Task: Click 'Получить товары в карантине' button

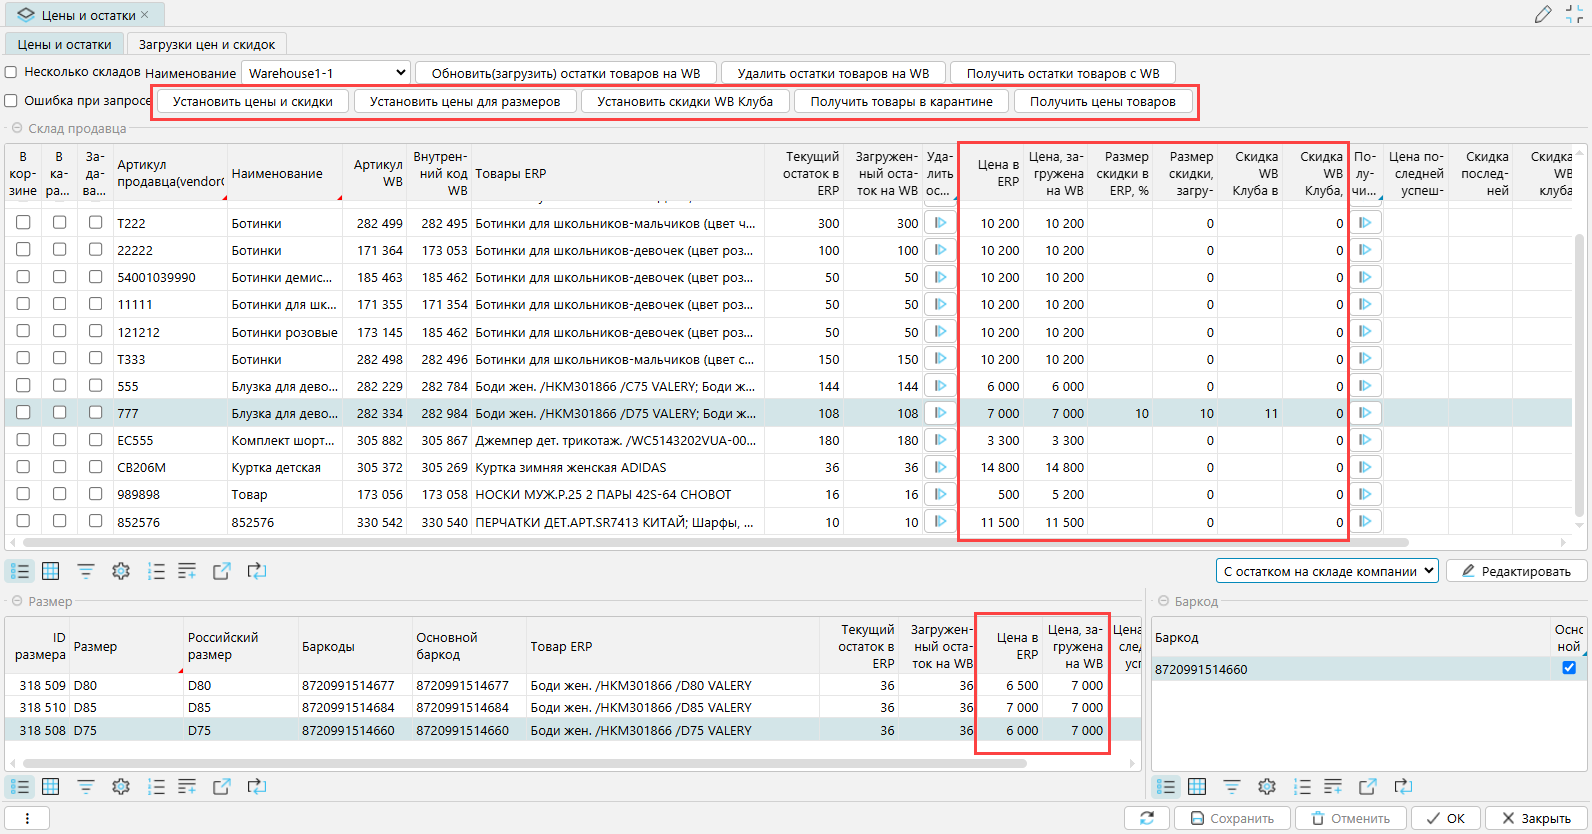Action: click(x=902, y=101)
